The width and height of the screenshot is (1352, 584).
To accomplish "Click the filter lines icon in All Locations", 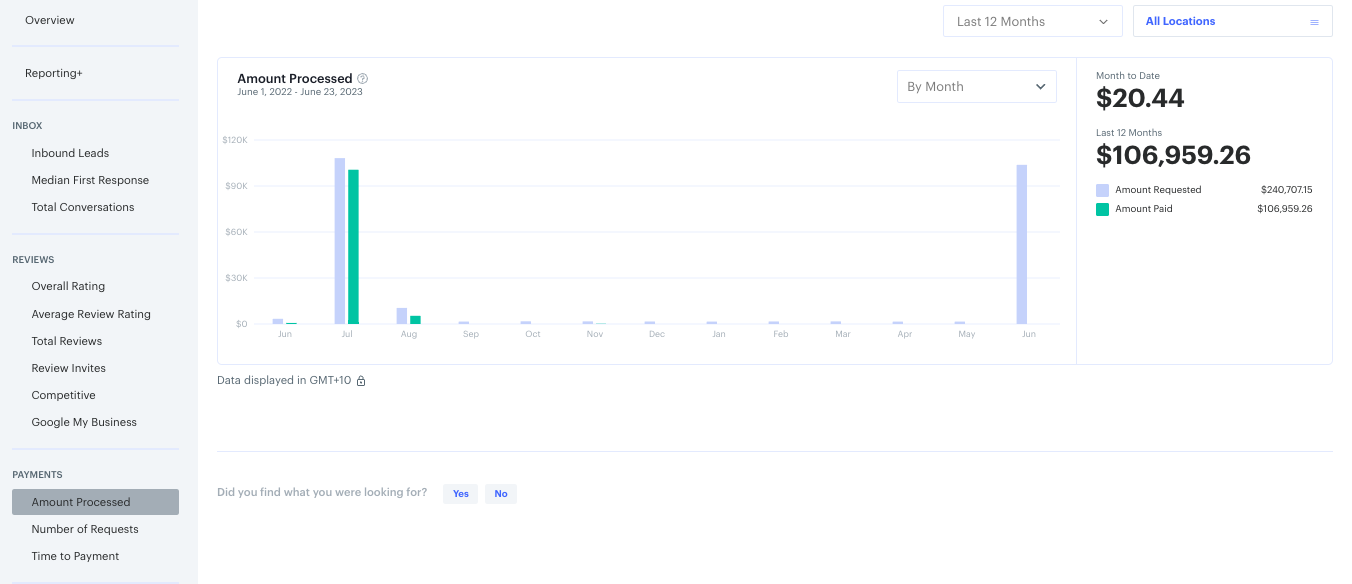I will pos(1314,22).
